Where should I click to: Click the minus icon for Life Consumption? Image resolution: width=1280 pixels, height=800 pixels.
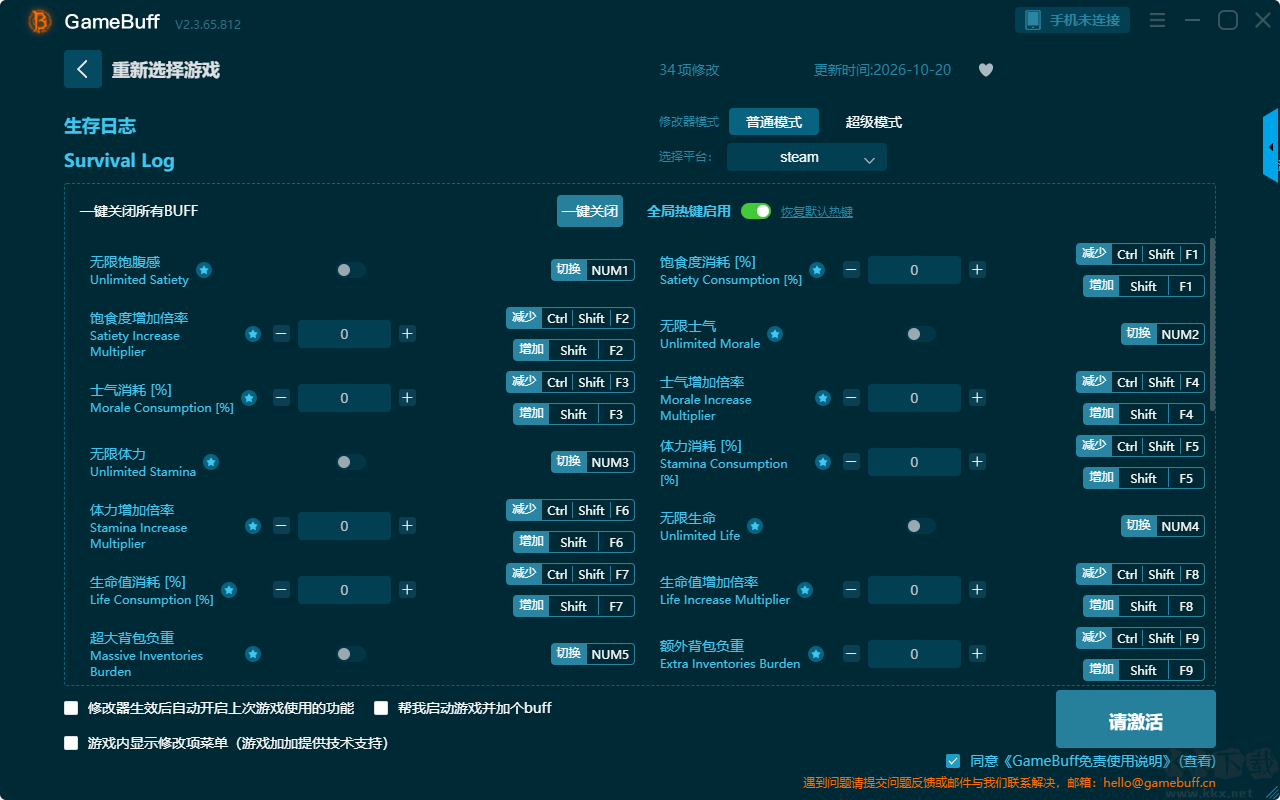coord(281,590)
